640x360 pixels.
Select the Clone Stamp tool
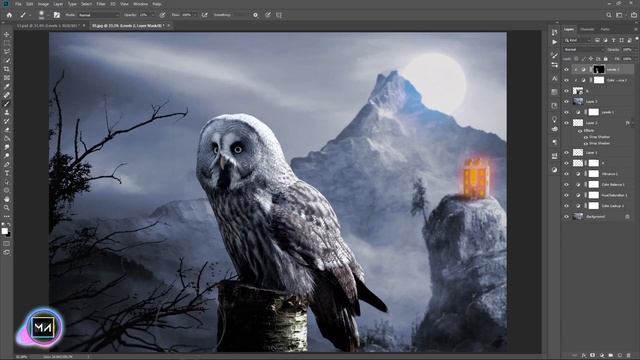[x=7, y=112]
